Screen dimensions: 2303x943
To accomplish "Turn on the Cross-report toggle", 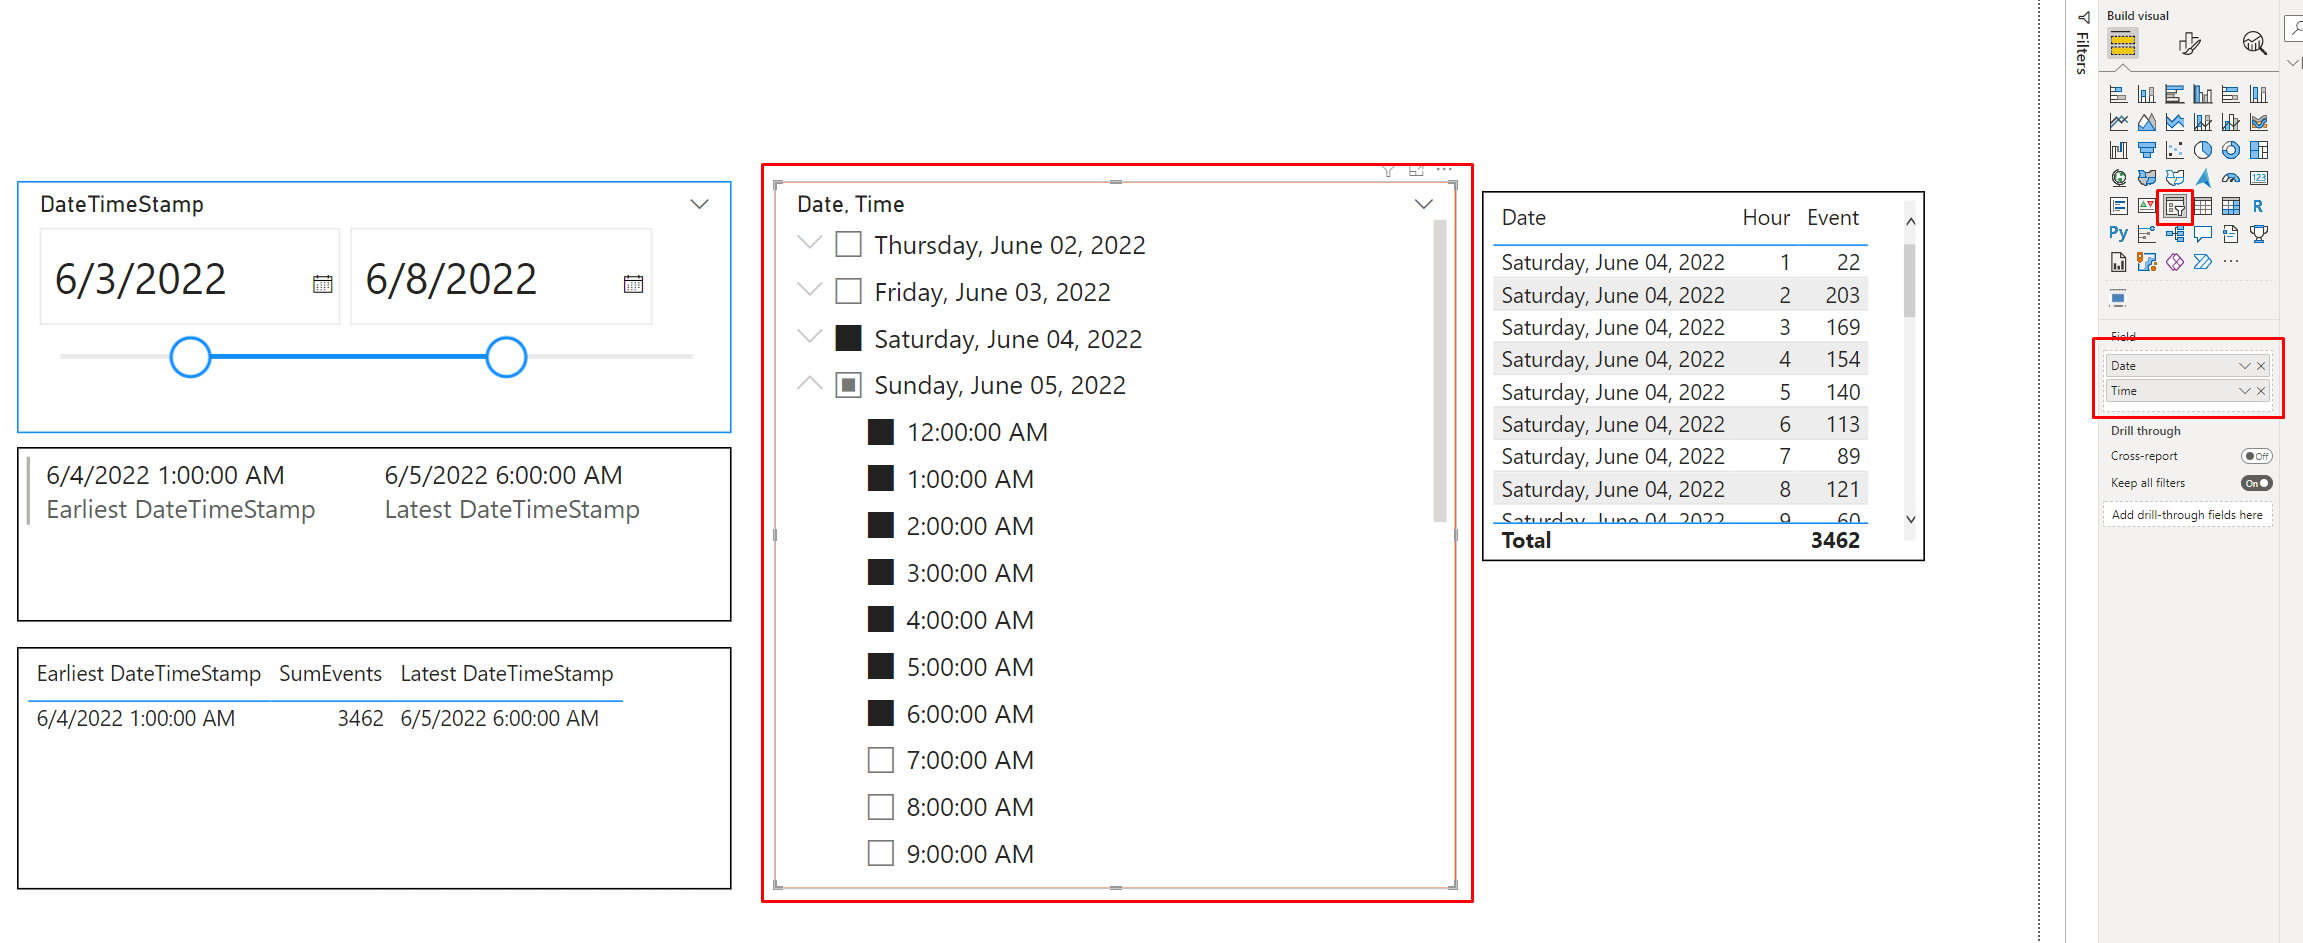I will coord(2256,456).
